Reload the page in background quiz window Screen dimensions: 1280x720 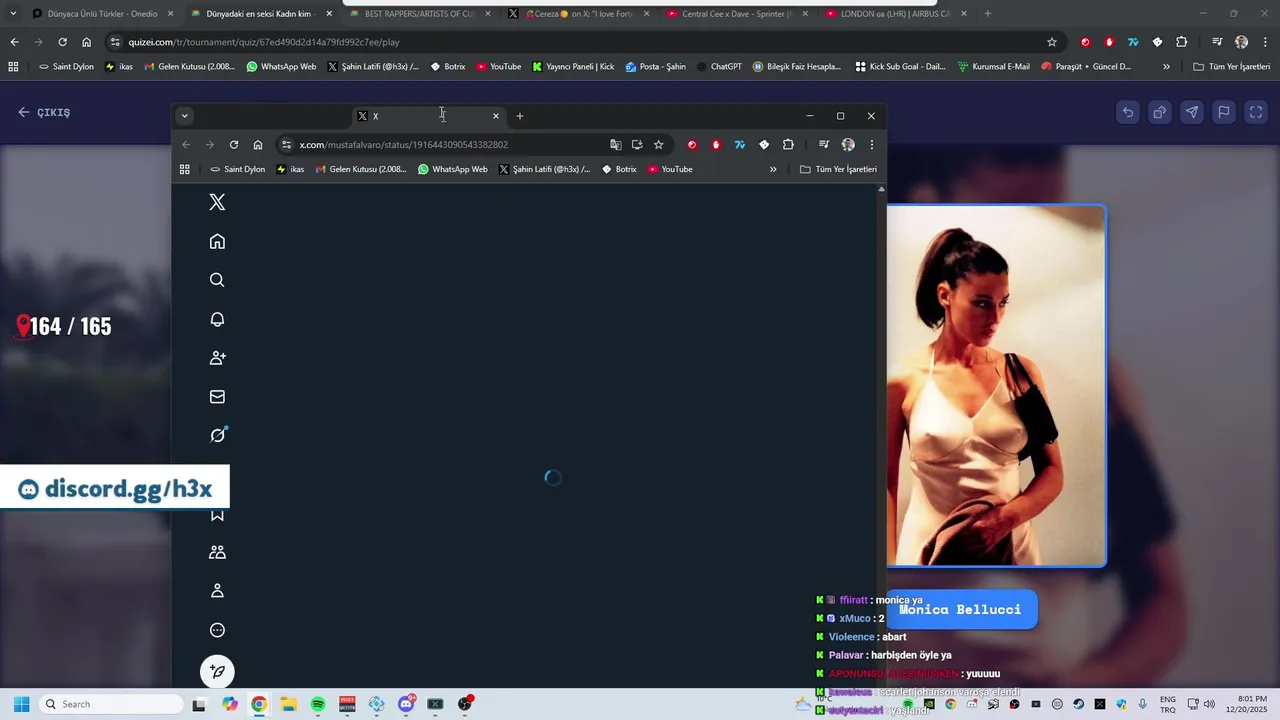click(62, 42)
